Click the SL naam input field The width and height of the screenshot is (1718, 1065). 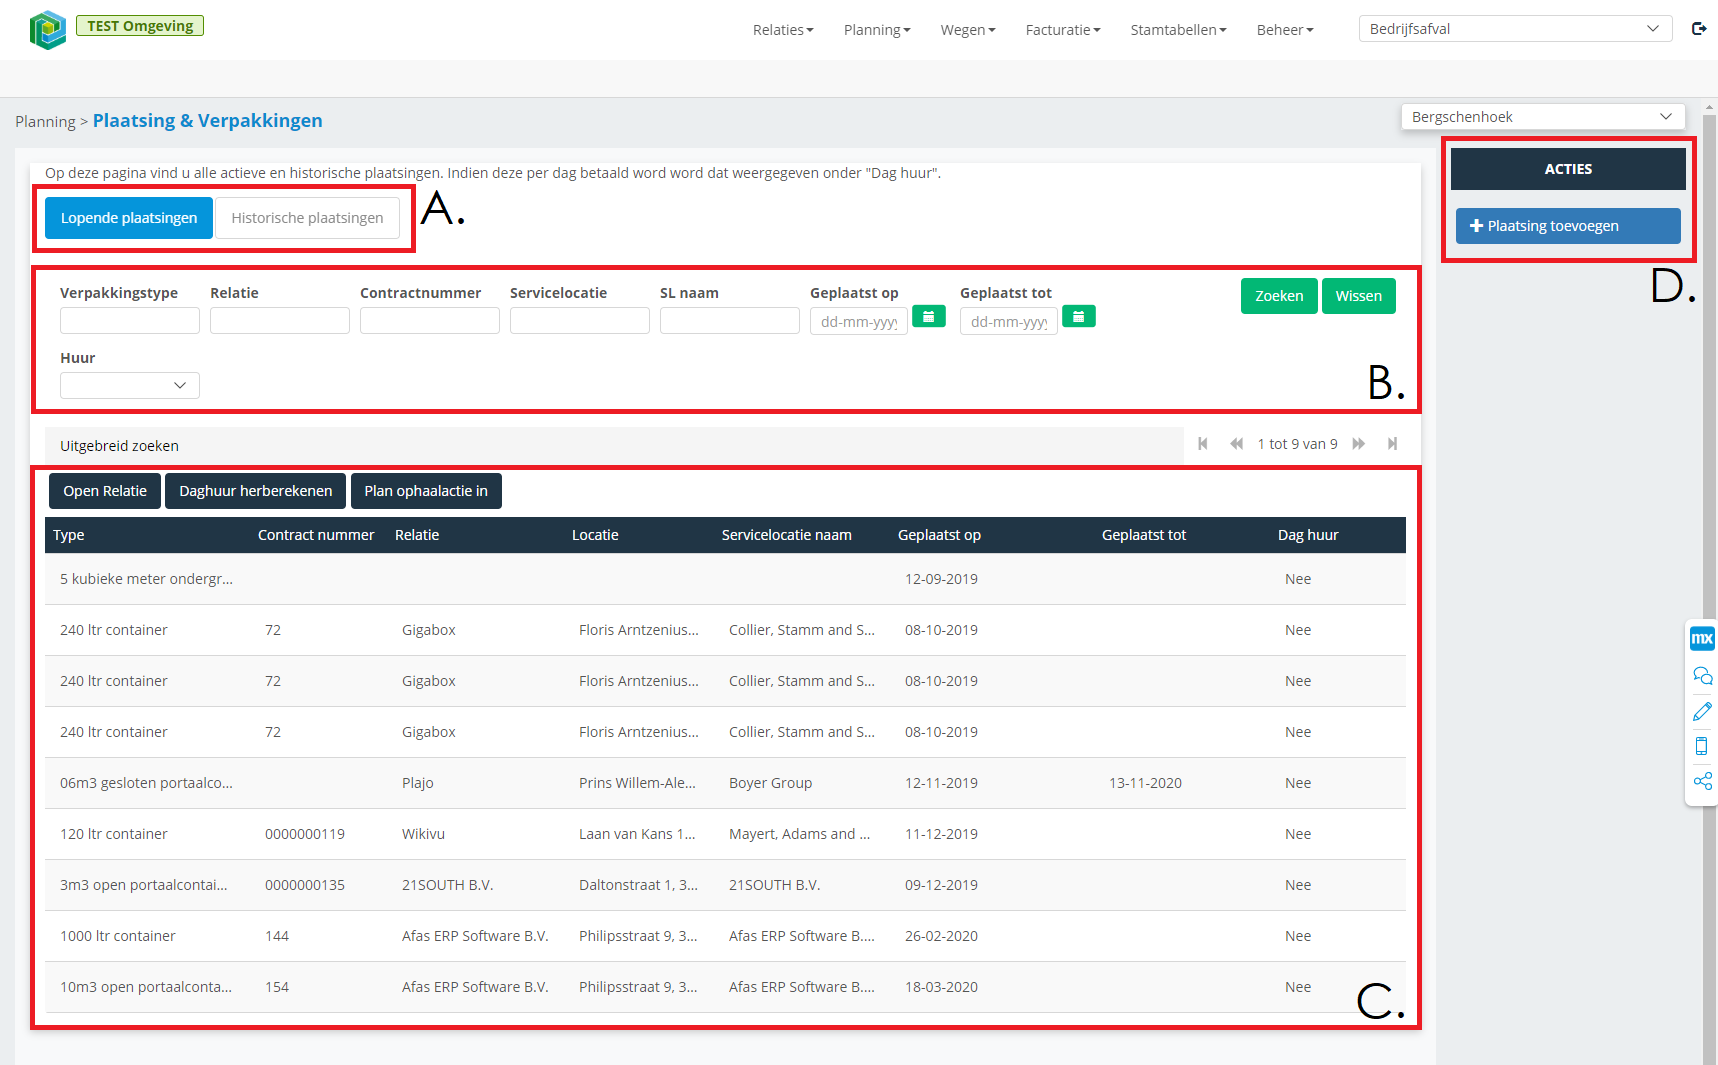730,320
